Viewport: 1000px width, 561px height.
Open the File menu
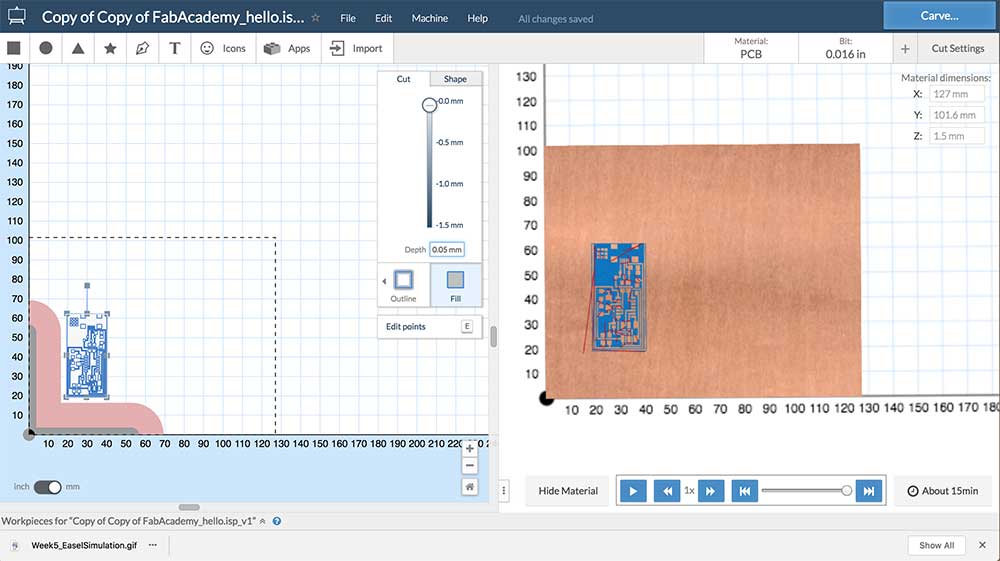pyautogui.click(x=348, y=18)
